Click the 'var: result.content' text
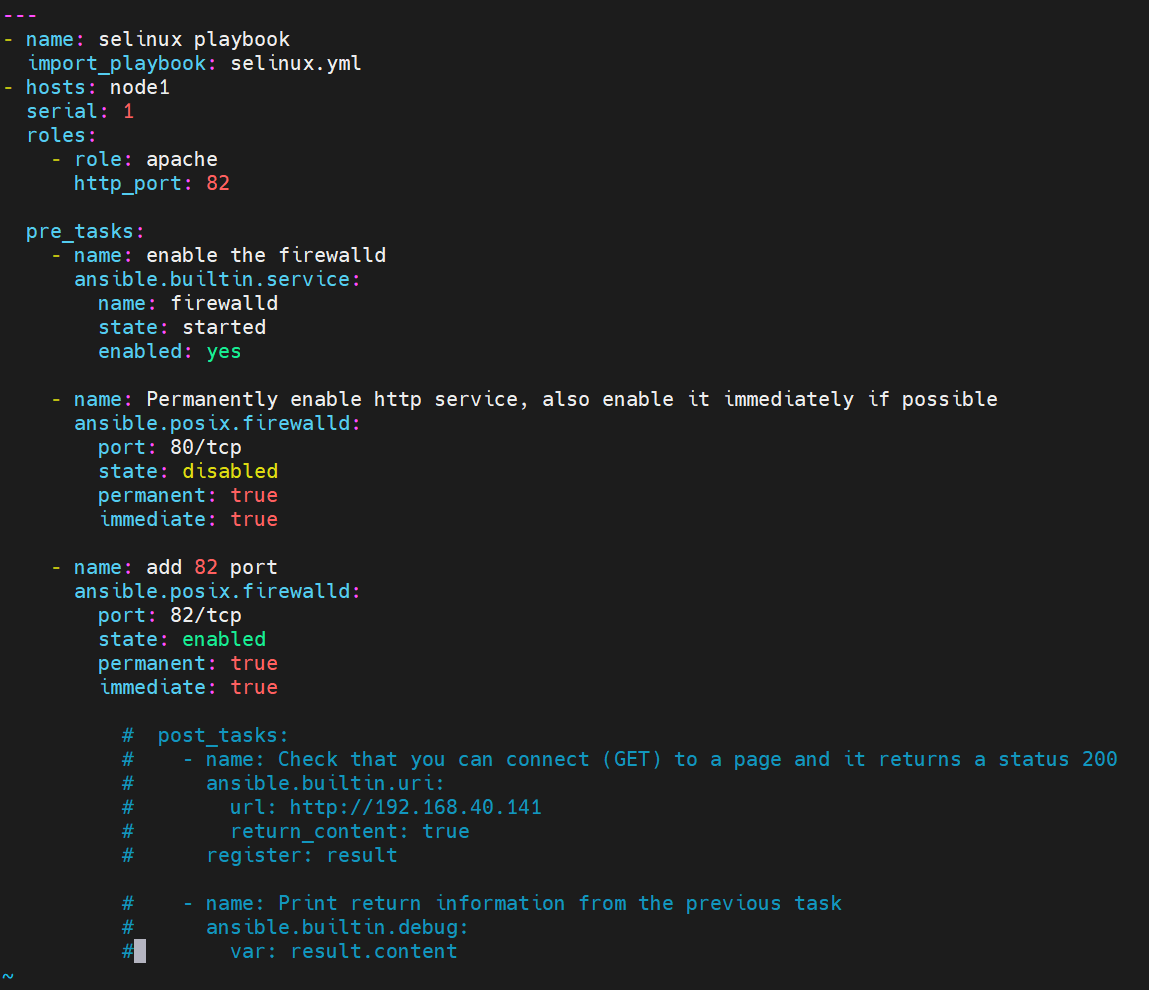The image size is (1149, 990). [x=344, y=952]
